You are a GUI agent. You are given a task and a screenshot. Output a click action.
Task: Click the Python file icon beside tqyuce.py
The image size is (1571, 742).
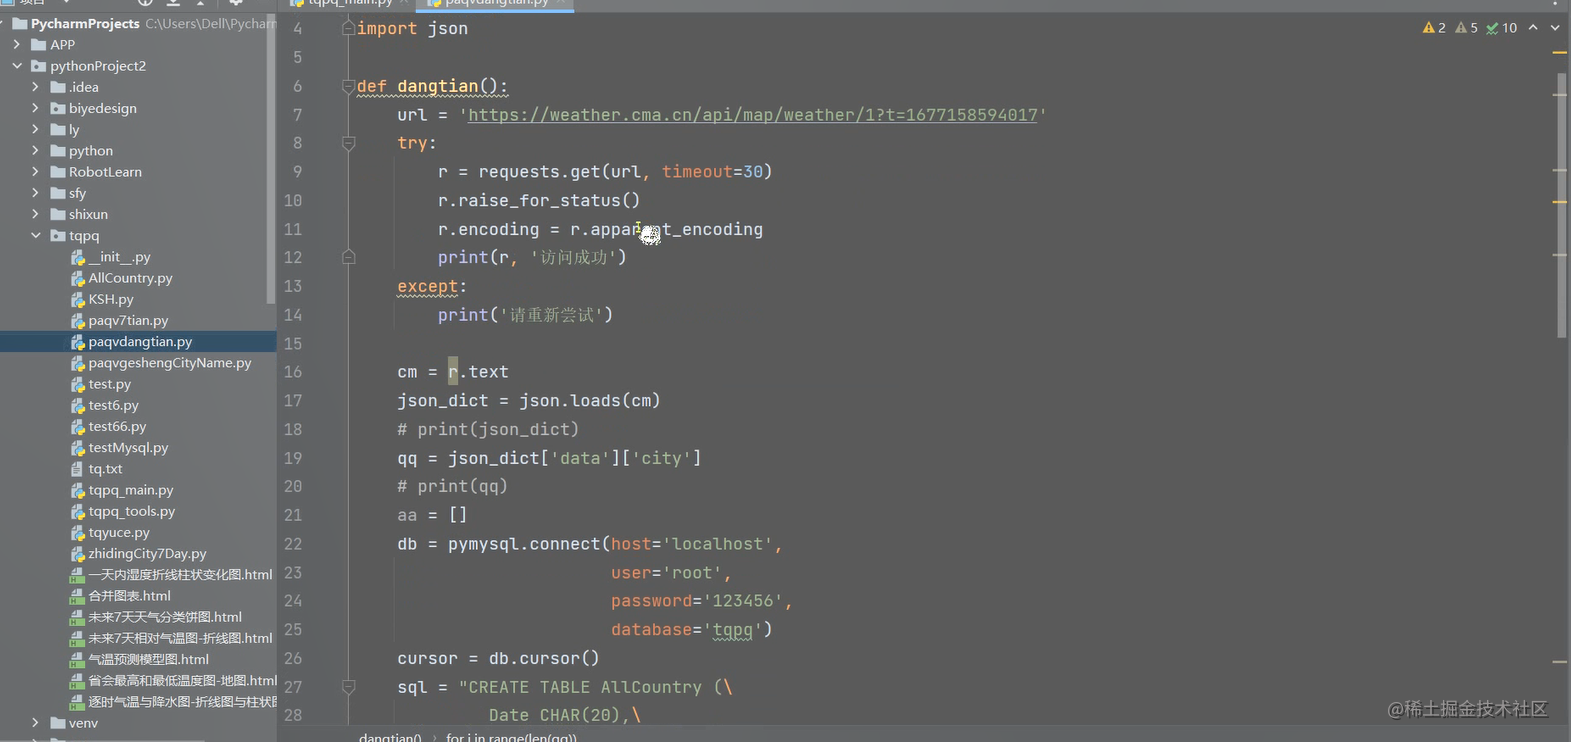tap(78, 533)
